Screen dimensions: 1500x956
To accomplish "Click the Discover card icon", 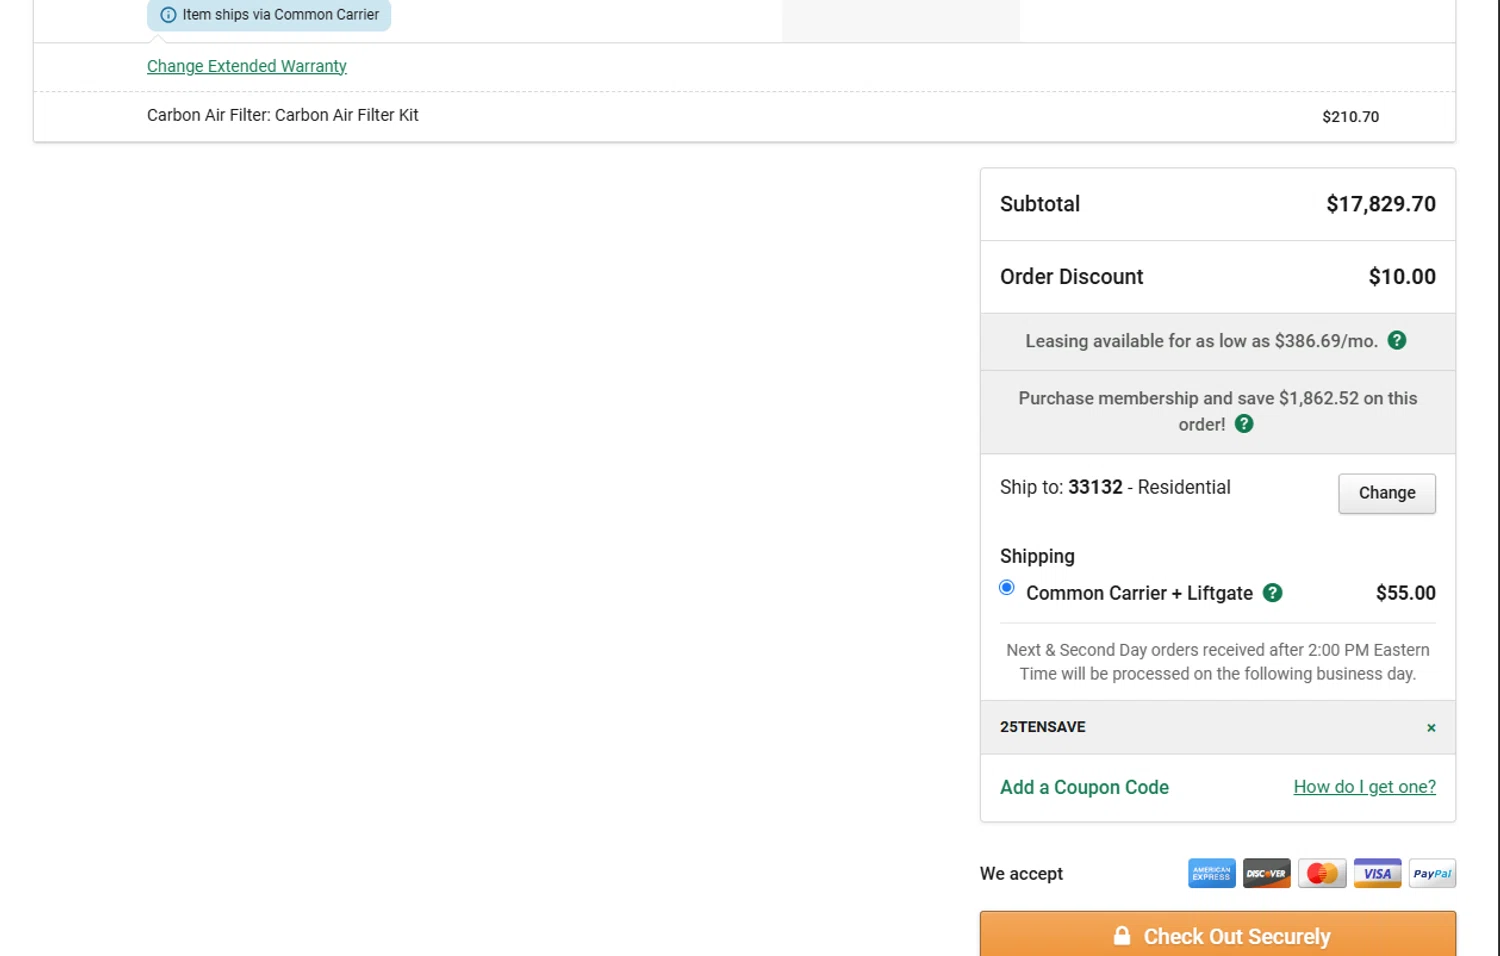I will [x=1267, y=873].
